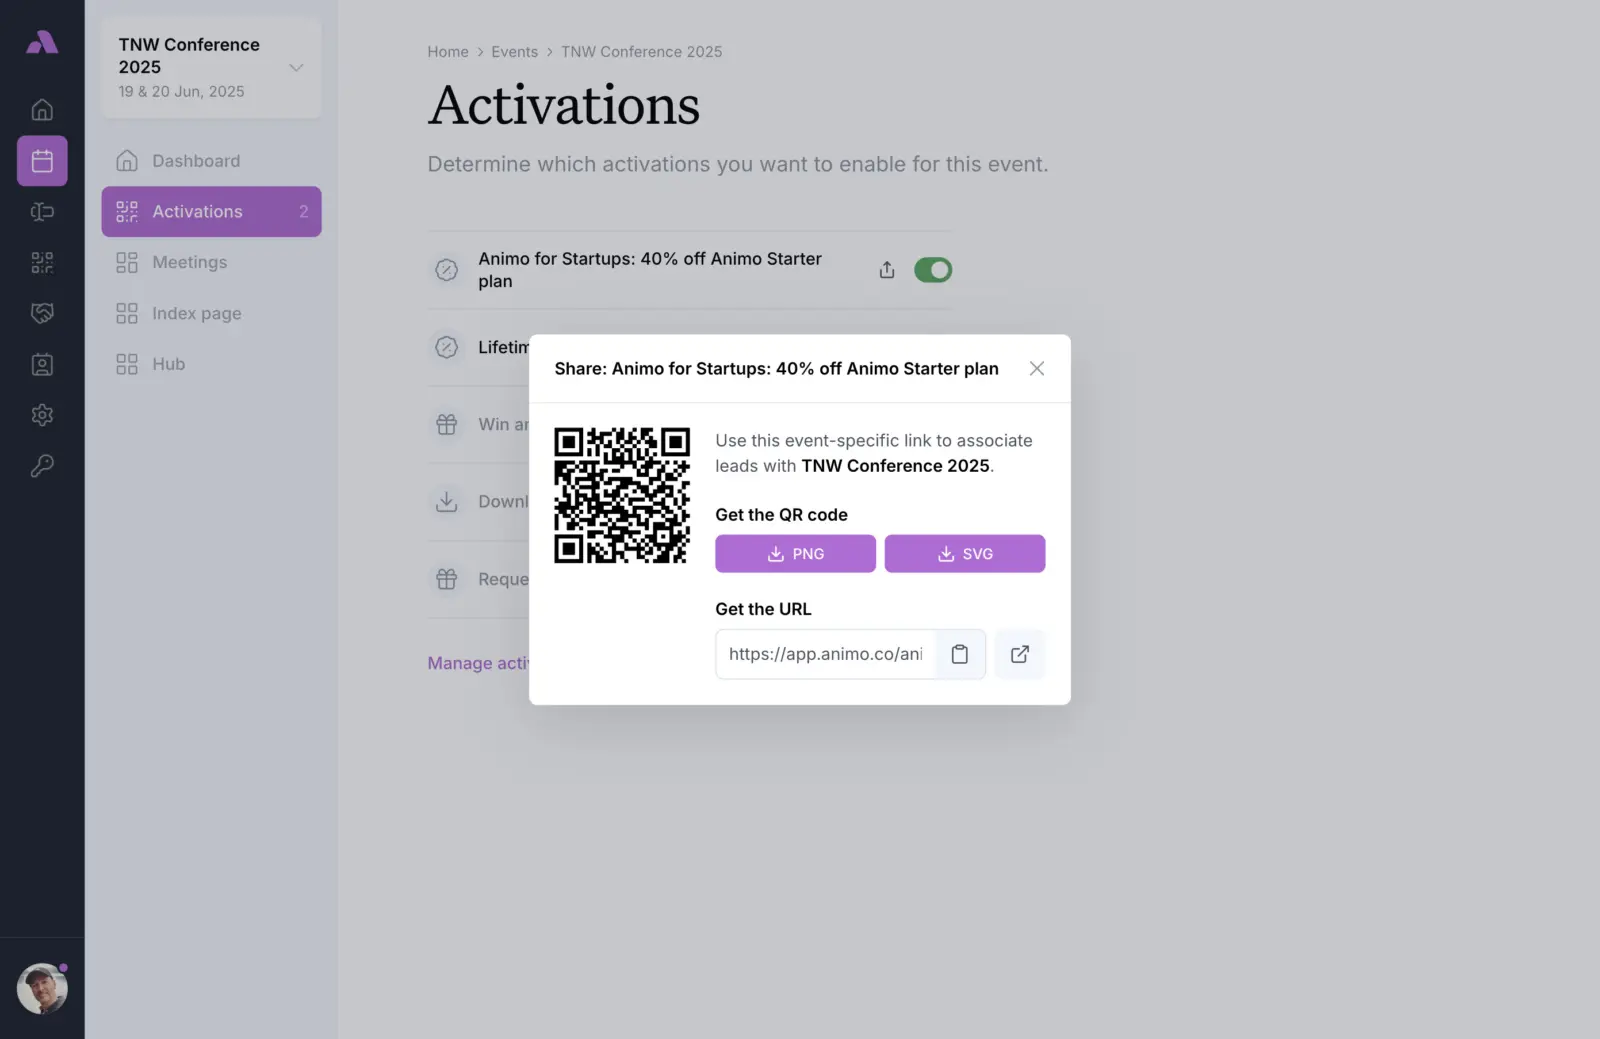Open the link in new tab via external icon
The height and width of the screenshot is (1039, 1600).
(x=1019, y=654)
